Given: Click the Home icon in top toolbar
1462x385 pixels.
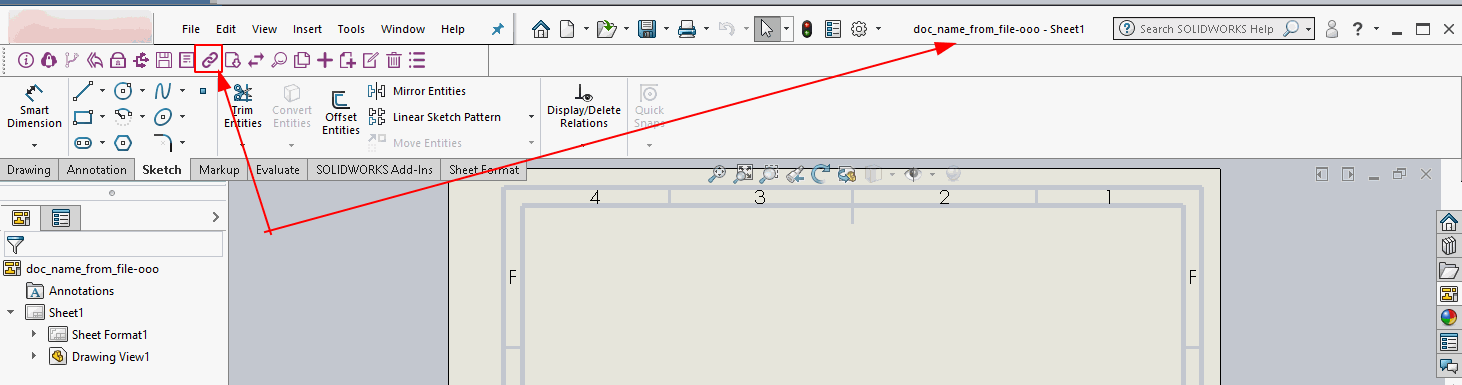Looking at the screenshot, I should tap(541, 29).
